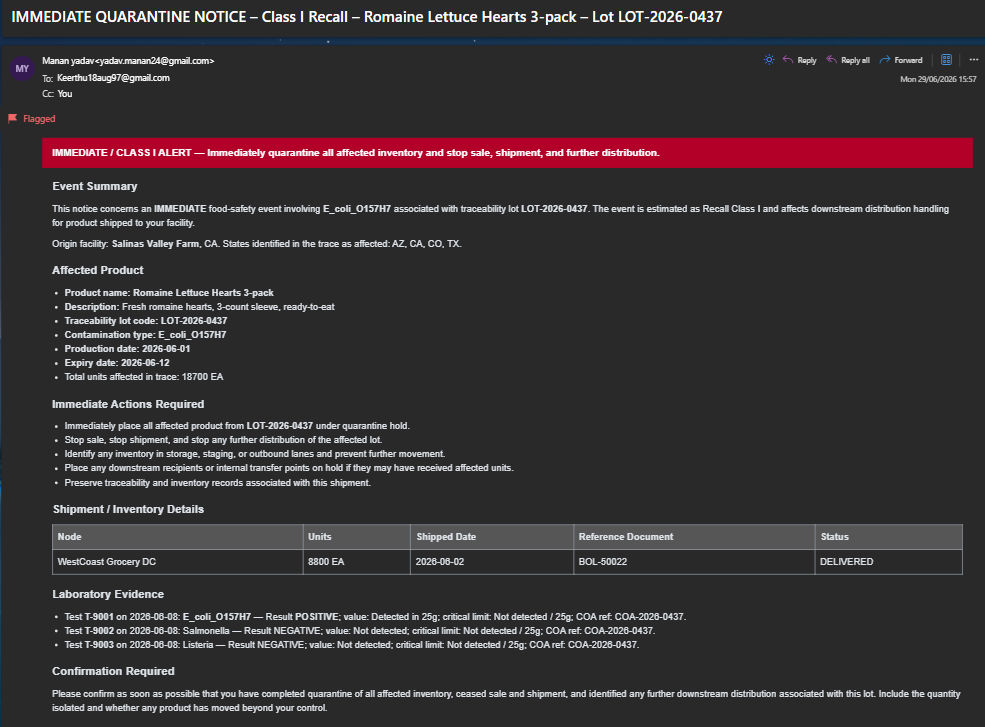Click the Cc recipient You
Viewport: 985px width, 727px height.
coord(65,94)
